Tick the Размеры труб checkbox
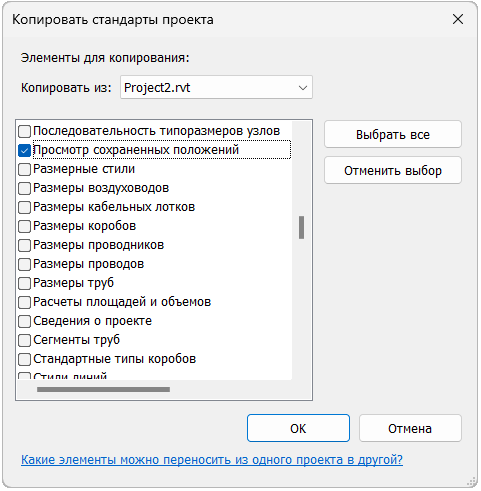Screen dimensions: 481x491 (24, 283)
